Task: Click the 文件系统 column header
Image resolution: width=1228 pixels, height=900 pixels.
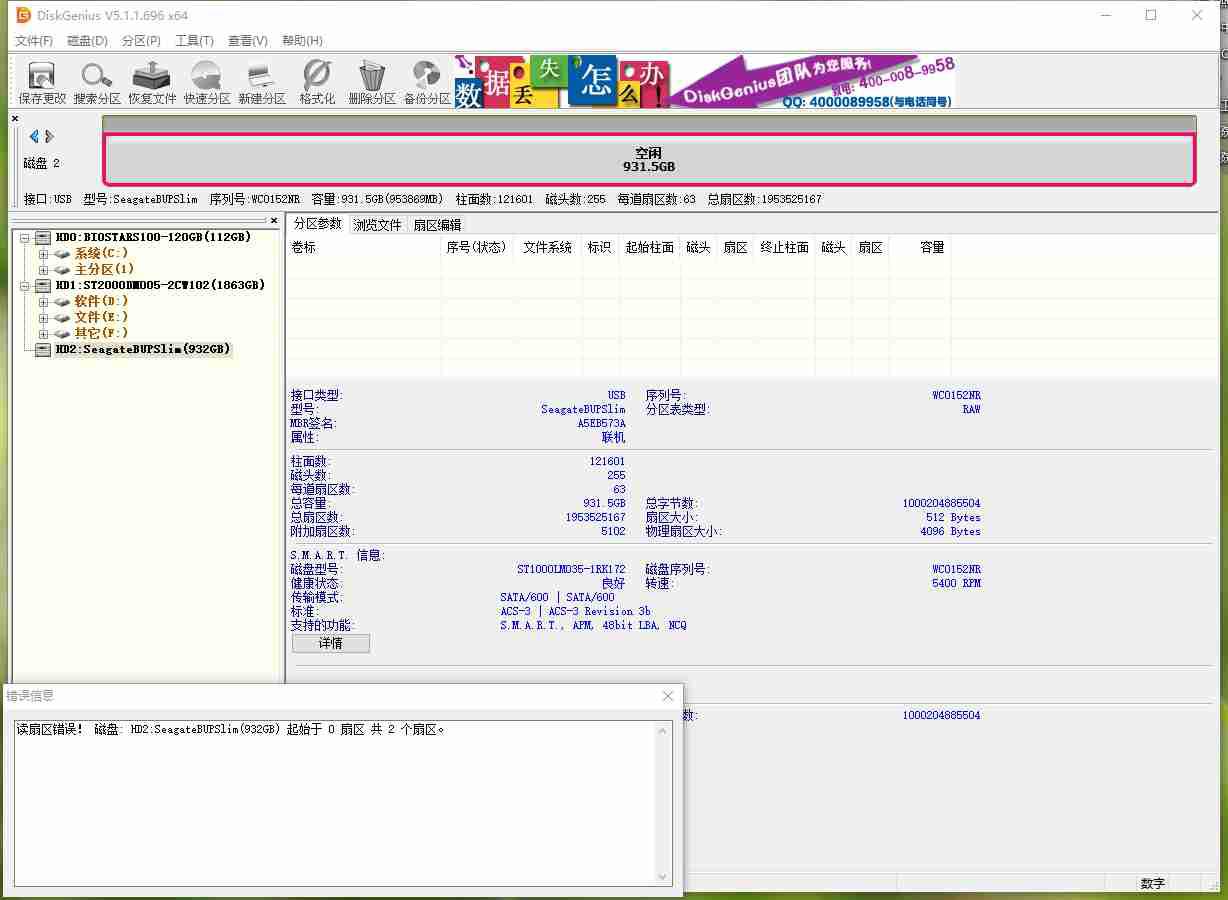Action: pos(548,247)
